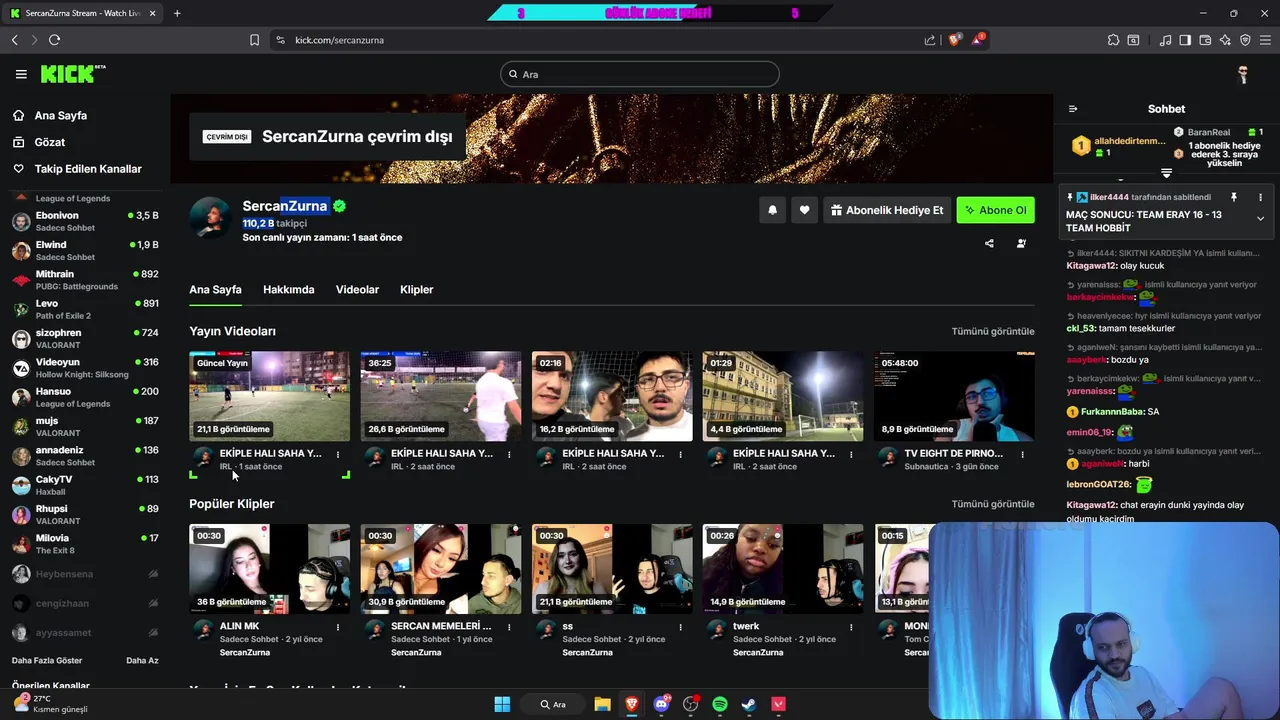The width and height of the screenshot is (1280, 720).
Task: Click Tümünü görüntüle for Yayın Videoları
Action: click(x=993, y=331)
